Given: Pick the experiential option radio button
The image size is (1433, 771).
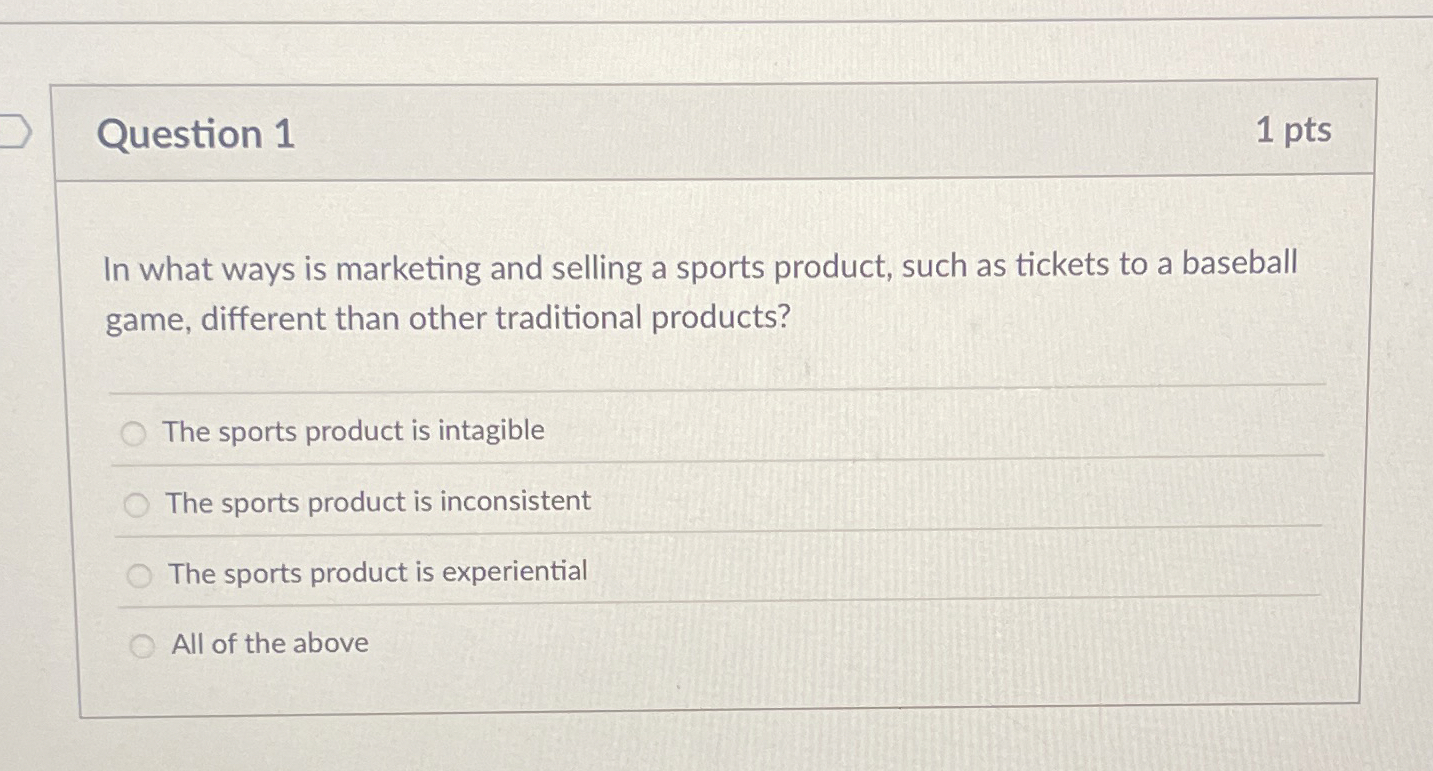Looking at the screenshot, I should [x=140, y=576].
